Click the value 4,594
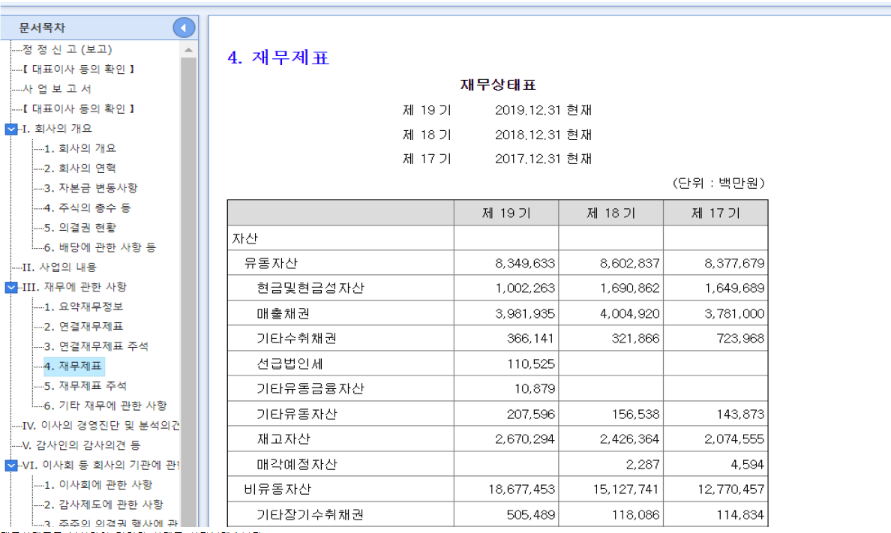 coord(747,464)
